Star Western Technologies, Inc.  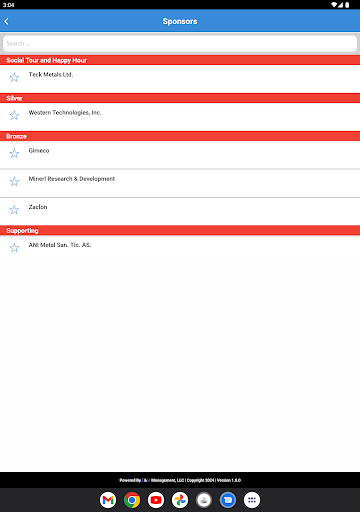click(14, 116)
